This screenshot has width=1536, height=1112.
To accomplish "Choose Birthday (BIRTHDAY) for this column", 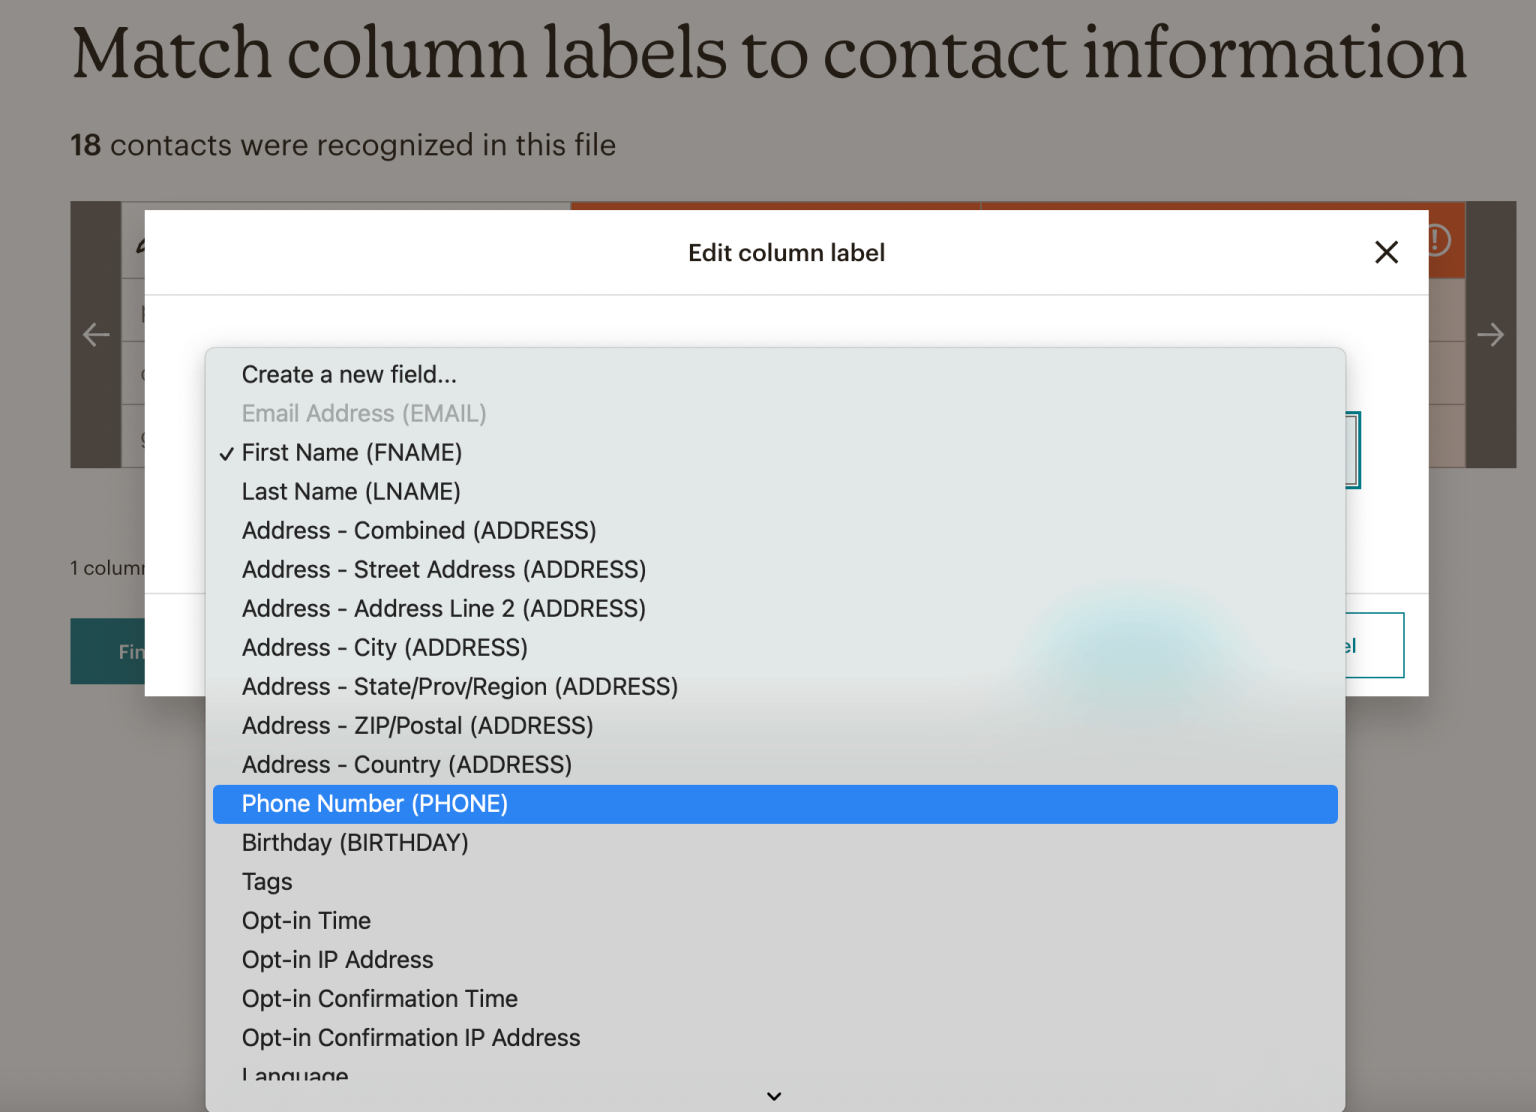I will pos(355,842).
